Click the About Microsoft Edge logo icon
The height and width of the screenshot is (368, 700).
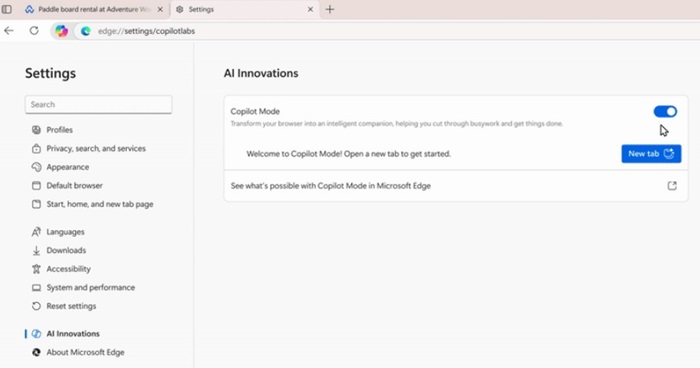(36, 352)
